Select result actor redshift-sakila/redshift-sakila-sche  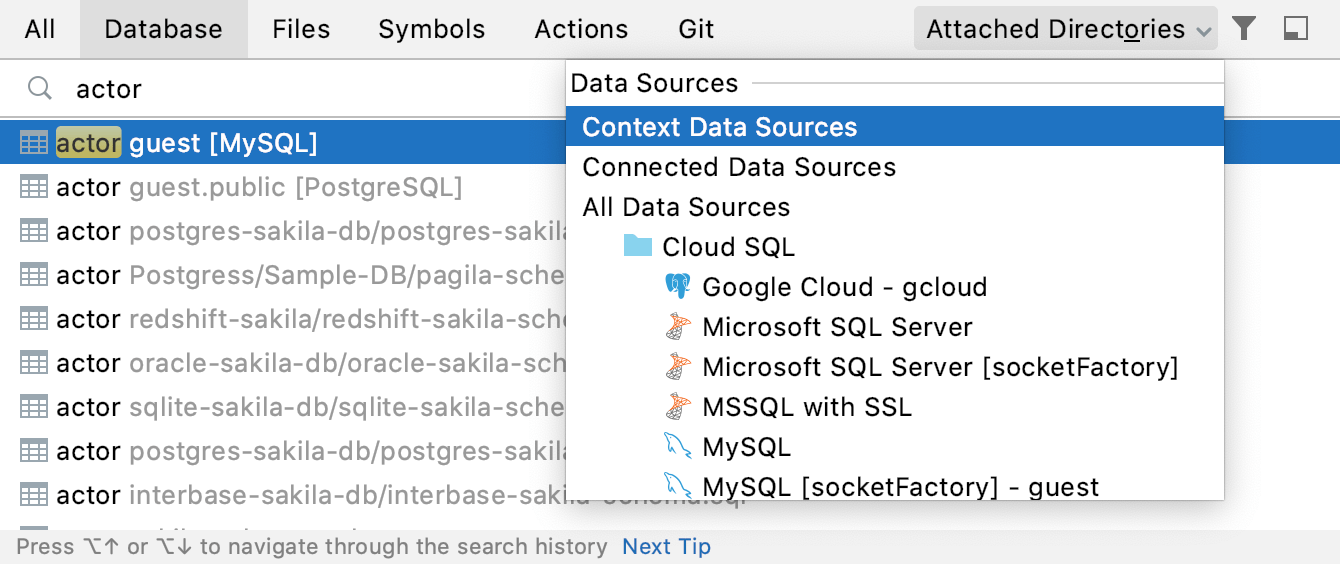[283, 319]
